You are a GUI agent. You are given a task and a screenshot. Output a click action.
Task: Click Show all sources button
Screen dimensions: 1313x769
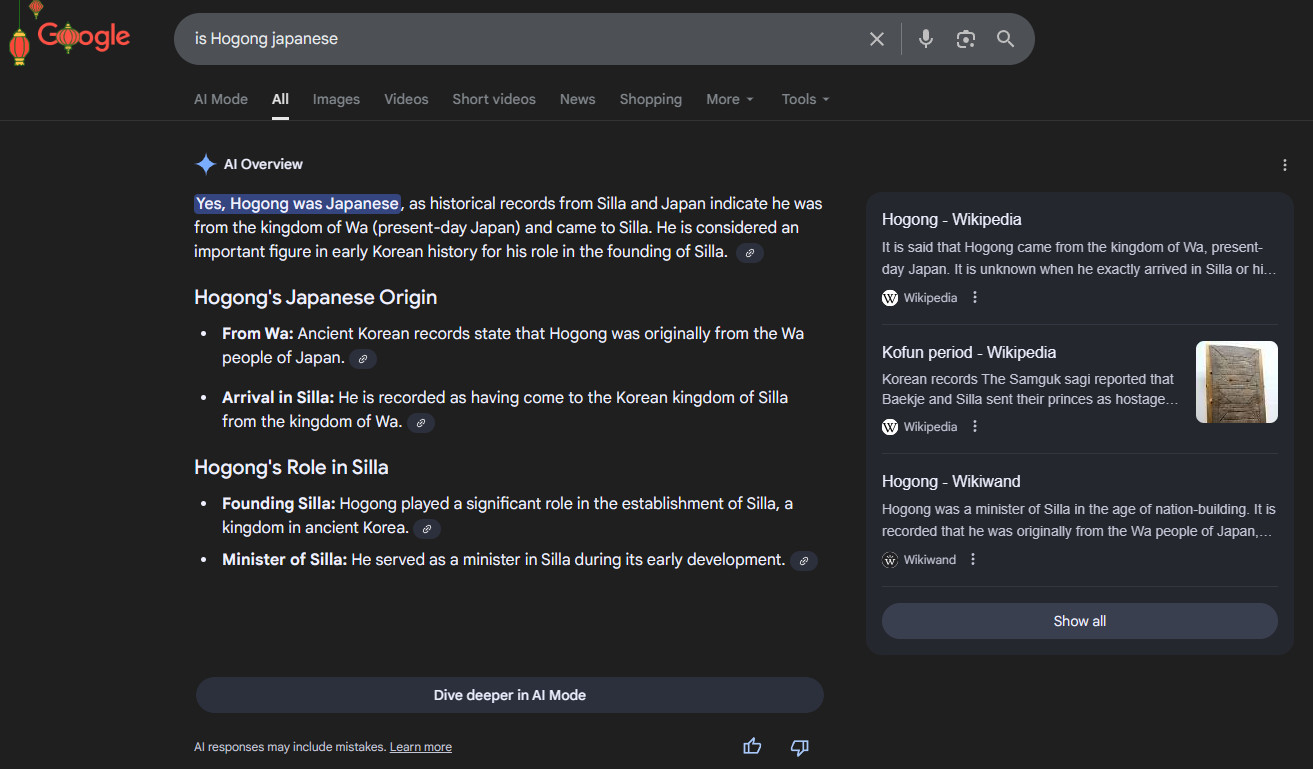point(1080,621)
